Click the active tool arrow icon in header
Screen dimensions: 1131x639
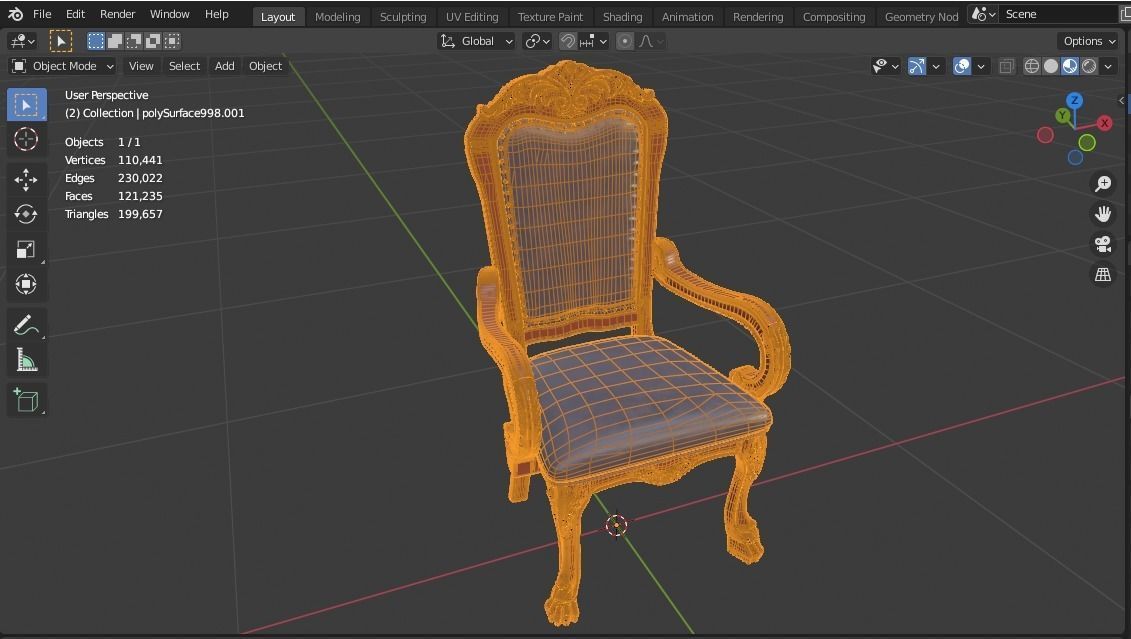click(61, 41)
